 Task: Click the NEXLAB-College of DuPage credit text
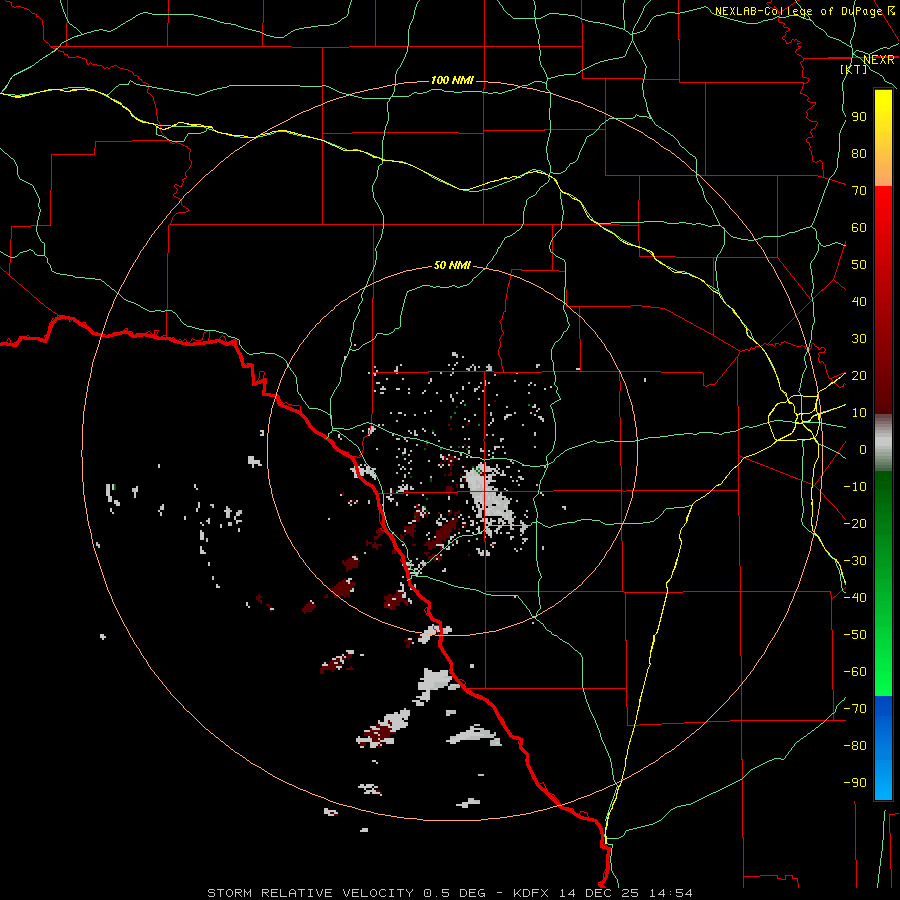click(798, 11)
